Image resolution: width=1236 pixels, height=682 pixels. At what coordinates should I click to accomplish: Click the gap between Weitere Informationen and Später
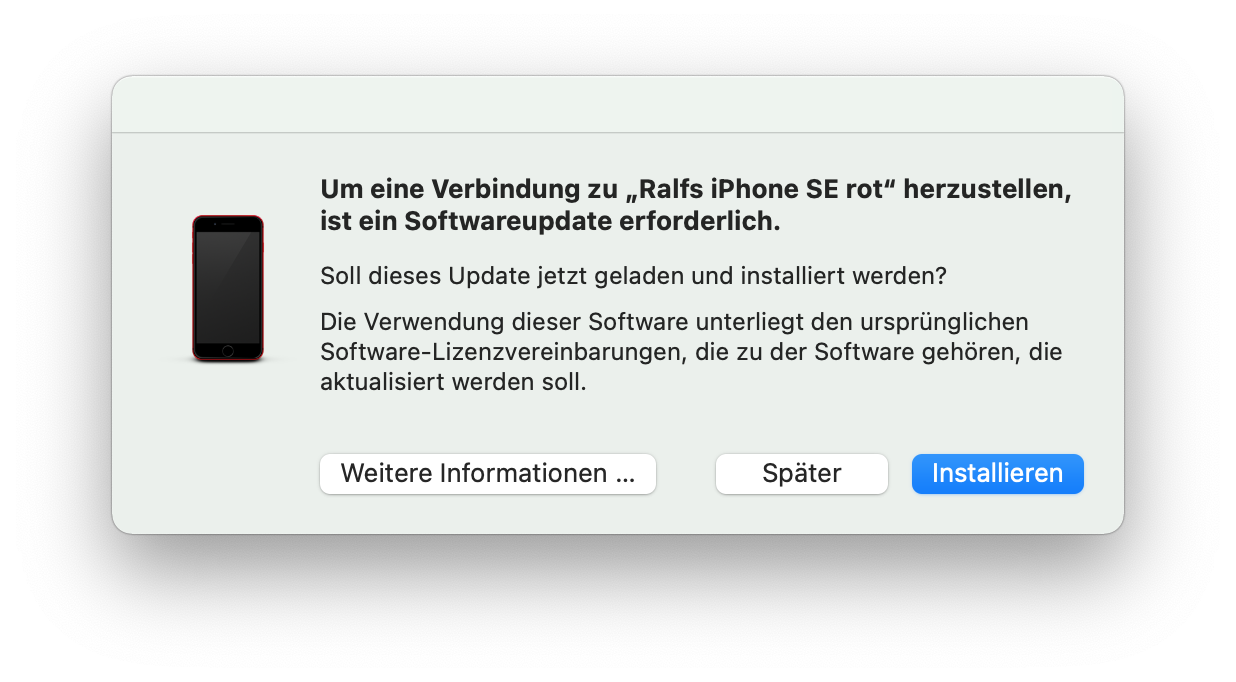click(x=686, y=473)
